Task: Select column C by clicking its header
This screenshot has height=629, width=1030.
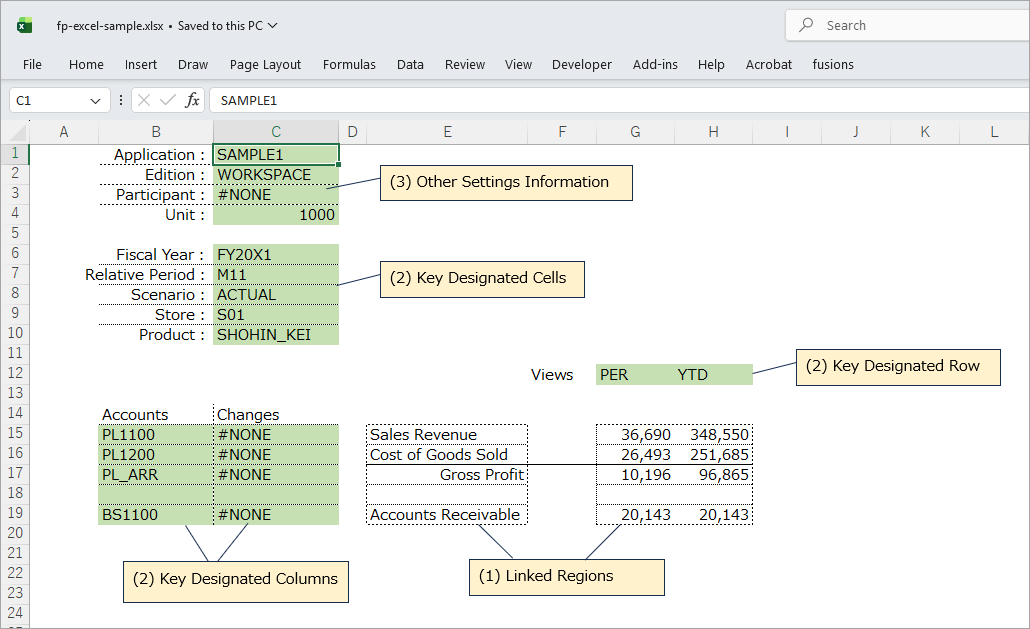Action: tap(275, 131)
